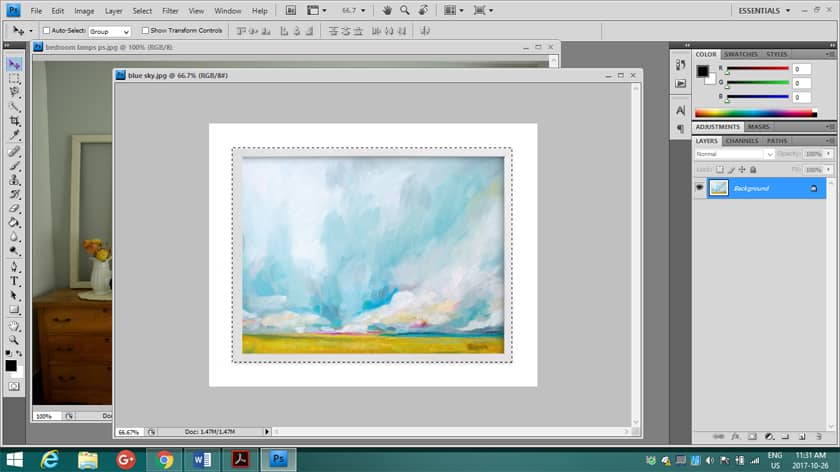Select the Rectangle shape tool
This screenshot has height=472, width=840.
(14, 310)
